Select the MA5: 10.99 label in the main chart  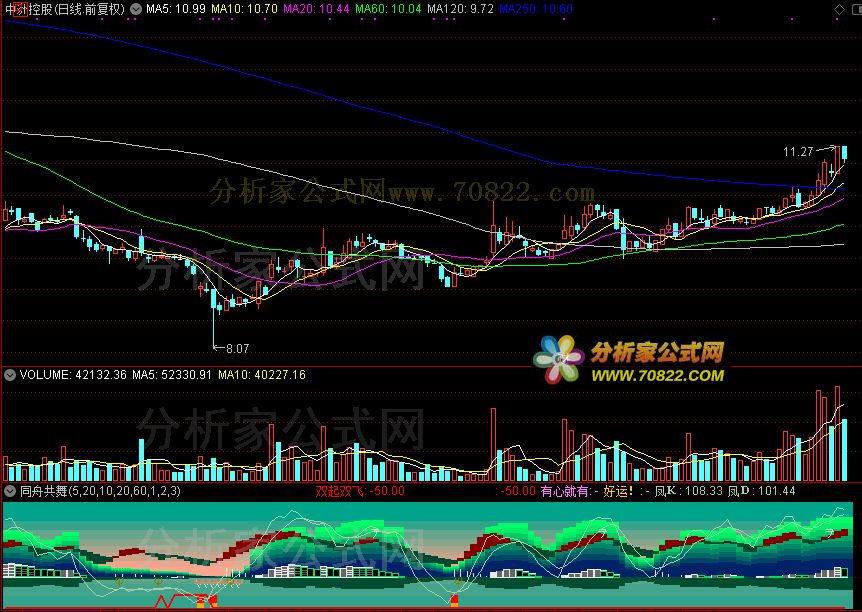176,9
